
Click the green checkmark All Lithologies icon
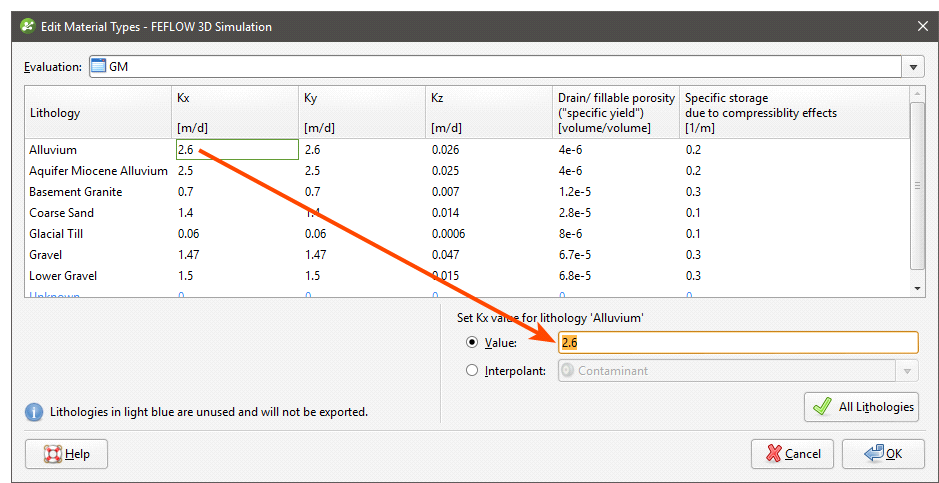coord(822,407)
